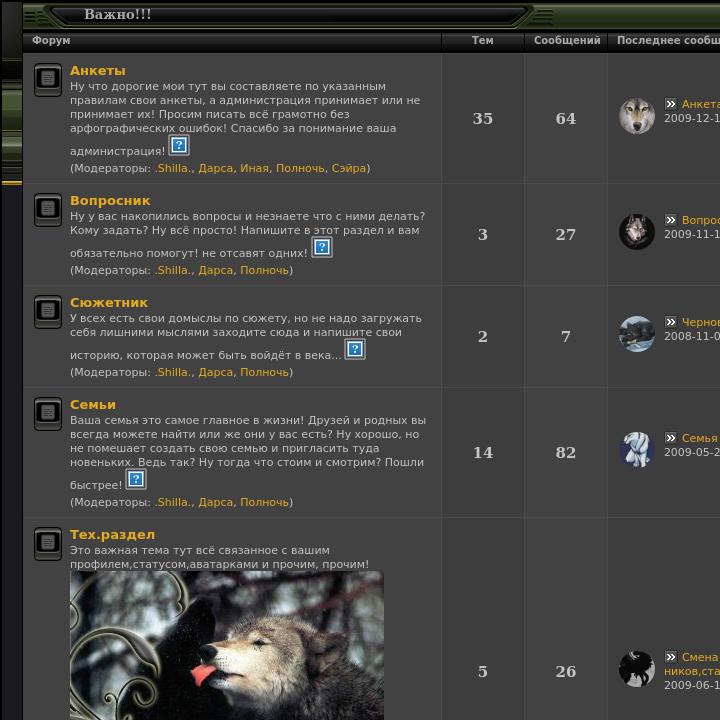720x720 pixels.
Task: Go to last post arrow in Анкеты row
Action: click(x=671, y=104)
